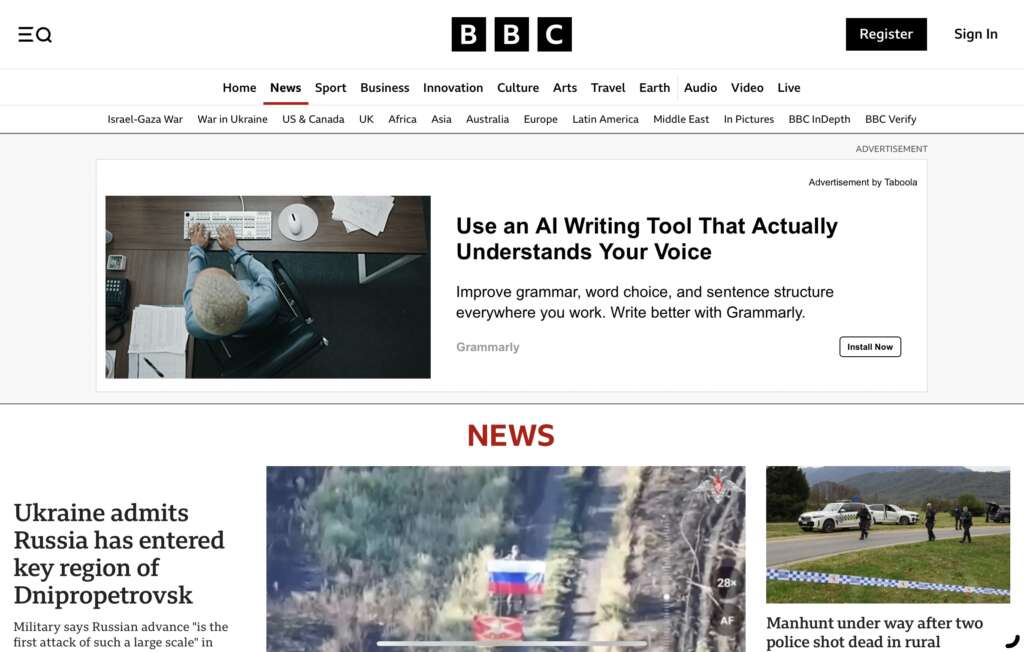Click Install Now in Grammarly ad
Screen dimensions: 1024x652
coord(870,347)
